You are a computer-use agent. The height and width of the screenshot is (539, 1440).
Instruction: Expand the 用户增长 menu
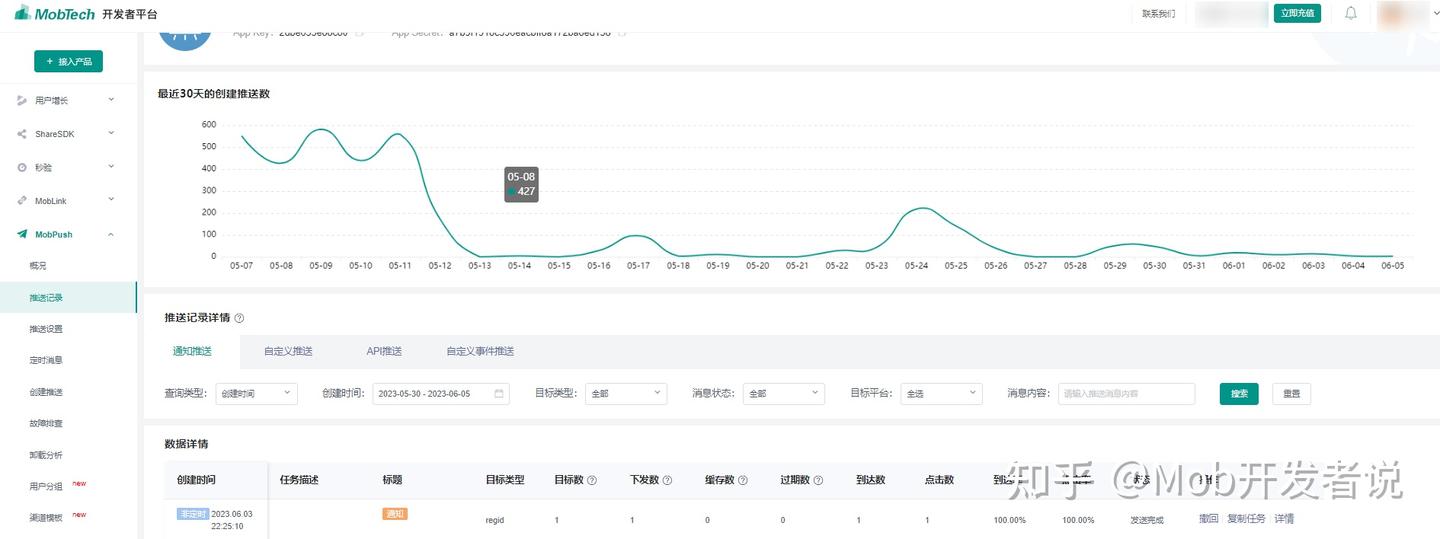111,100
